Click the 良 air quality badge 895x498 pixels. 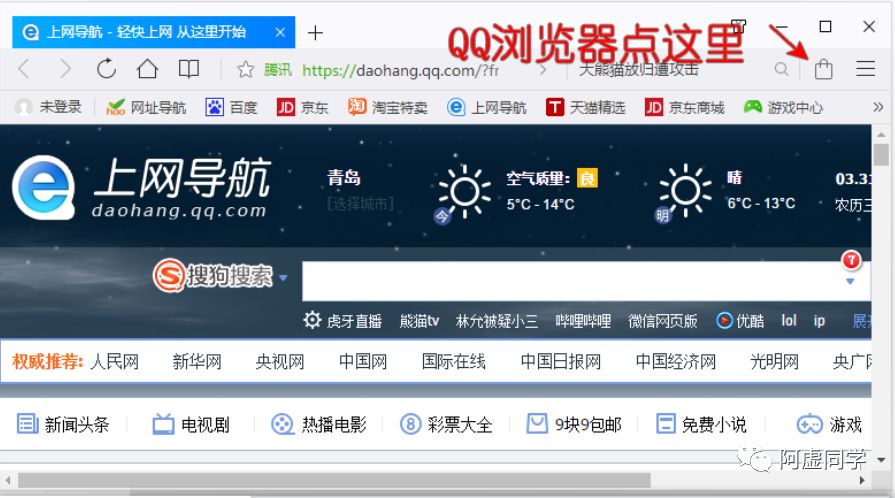(x=587, y=178)
